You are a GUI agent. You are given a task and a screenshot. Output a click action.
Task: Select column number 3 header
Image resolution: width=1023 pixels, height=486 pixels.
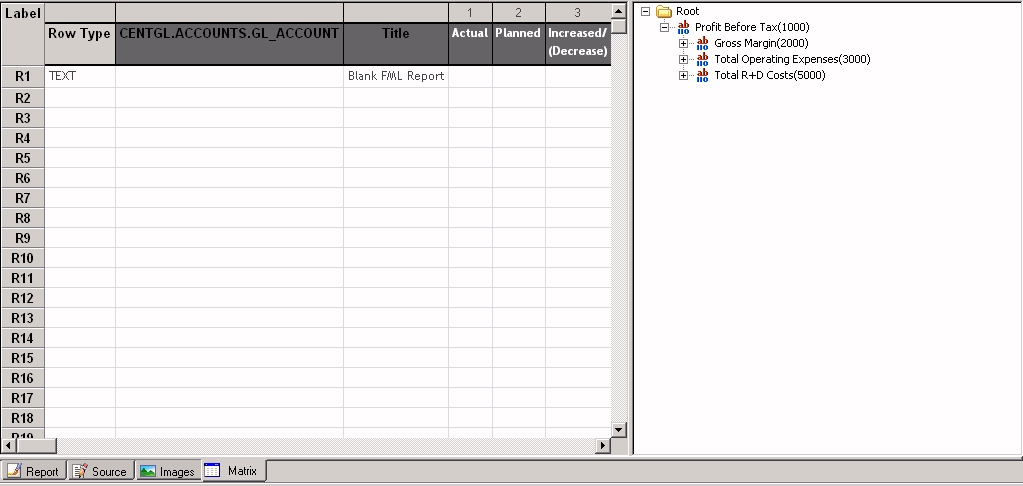click(578, 12)
